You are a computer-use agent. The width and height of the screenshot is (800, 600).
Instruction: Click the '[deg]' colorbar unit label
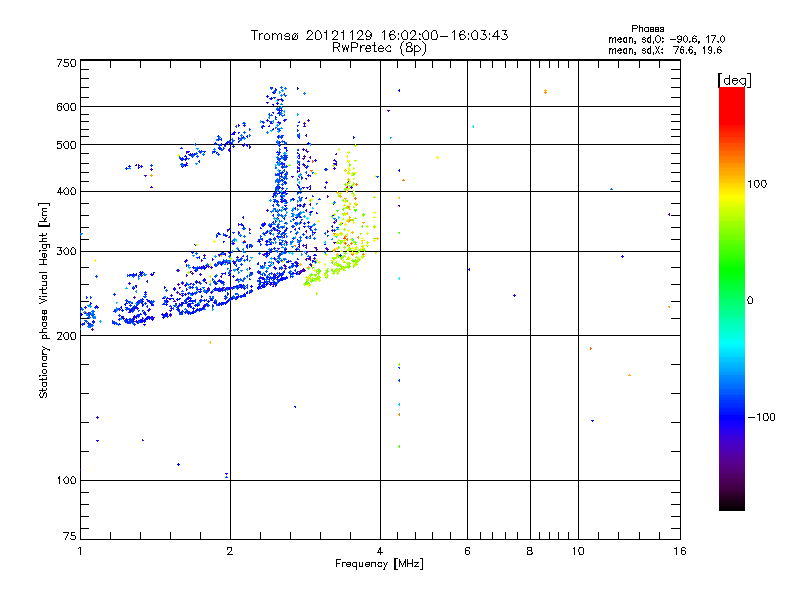click(734, 81)
